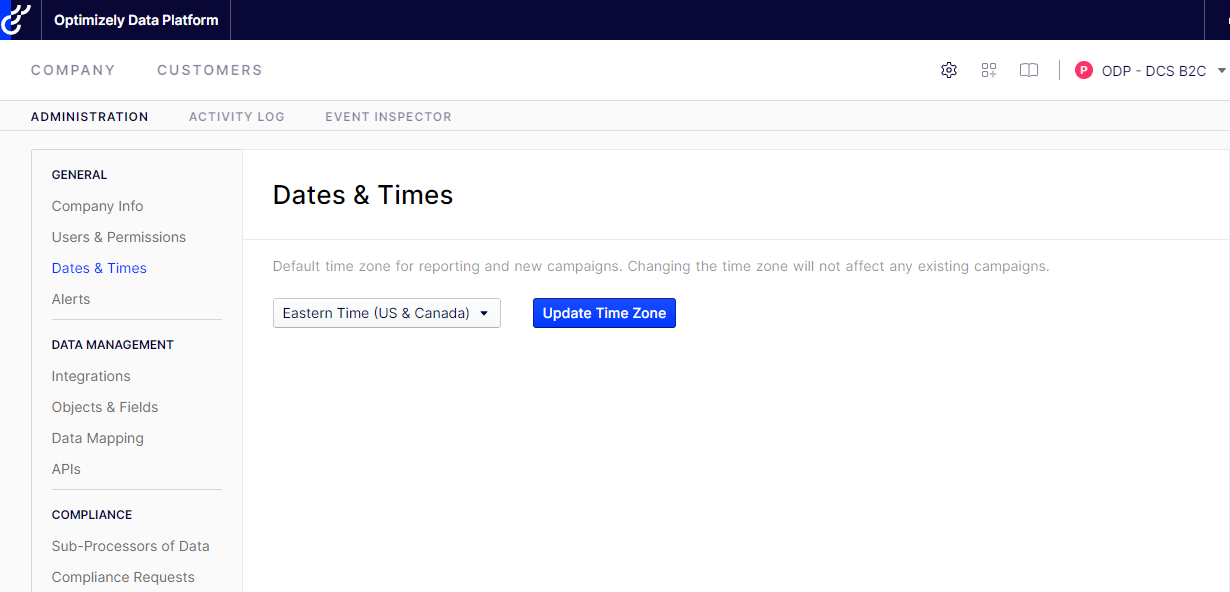Image resolution: width=1230 pixels, height=592 pixels.
Task: Open the Customers menu
Action: coord(210,70)
